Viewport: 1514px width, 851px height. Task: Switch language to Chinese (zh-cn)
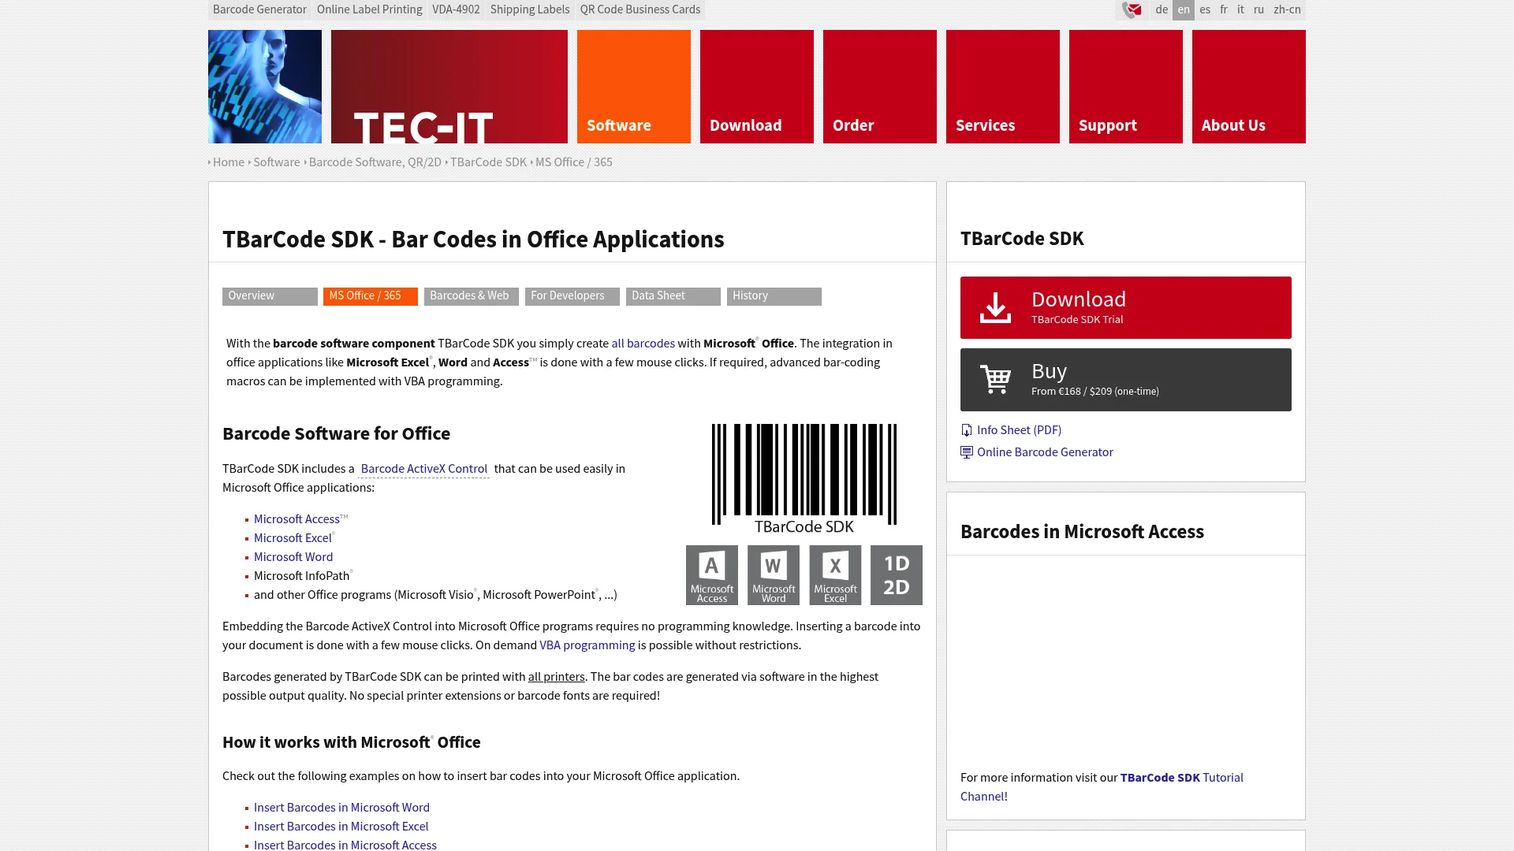1287,10
